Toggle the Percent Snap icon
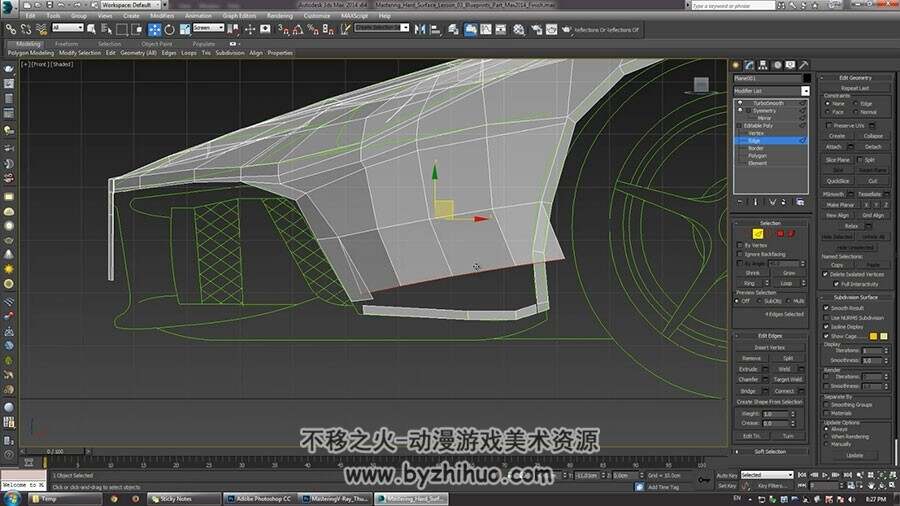900x506 pixels. pos(313,29)
